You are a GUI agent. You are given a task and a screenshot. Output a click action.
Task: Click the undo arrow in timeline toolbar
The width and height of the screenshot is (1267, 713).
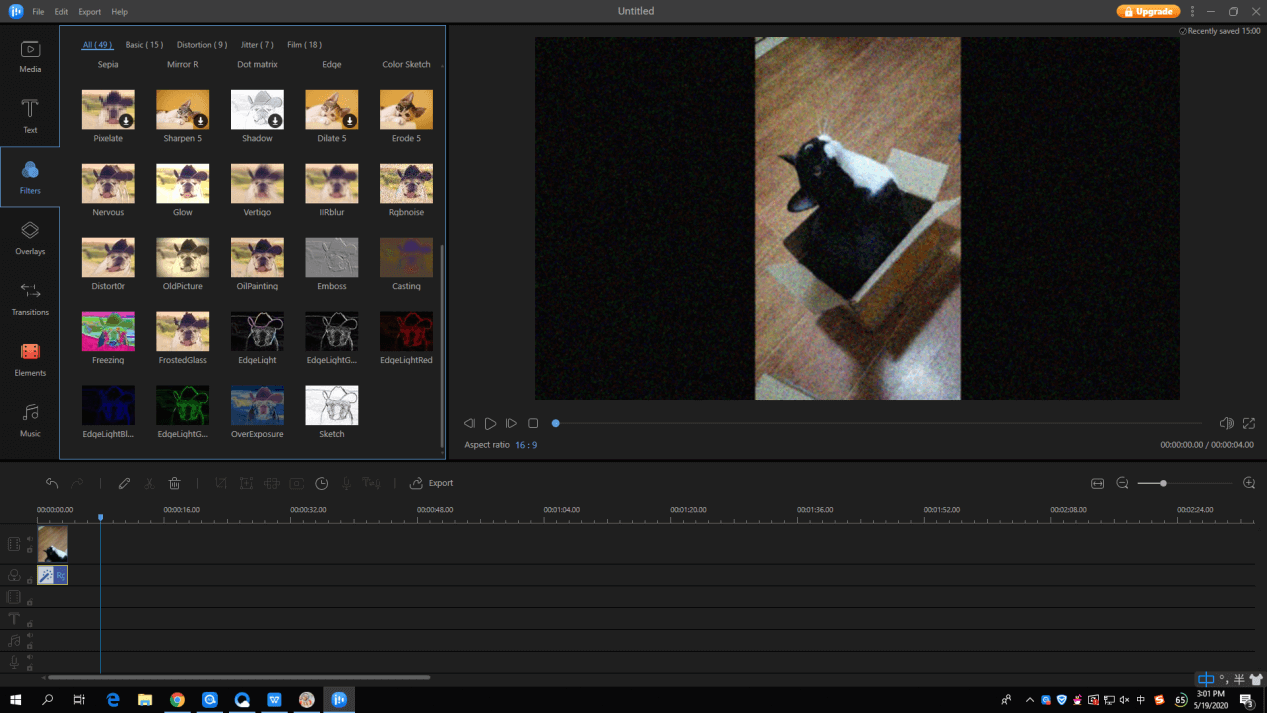pos(52,483)
